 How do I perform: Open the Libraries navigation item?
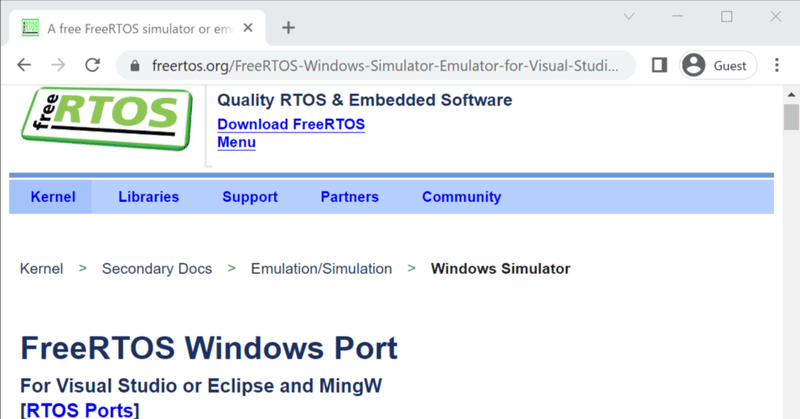148,197
